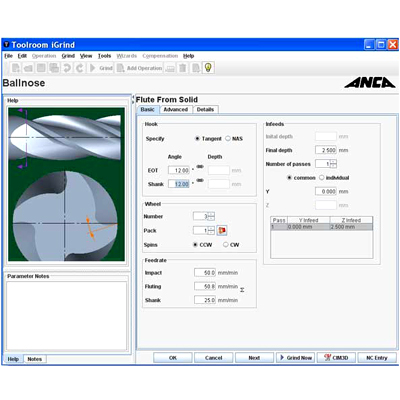Click the Impact feedrate field
The width and height of the screenshot is (400, 400).
tap(205, 273)
